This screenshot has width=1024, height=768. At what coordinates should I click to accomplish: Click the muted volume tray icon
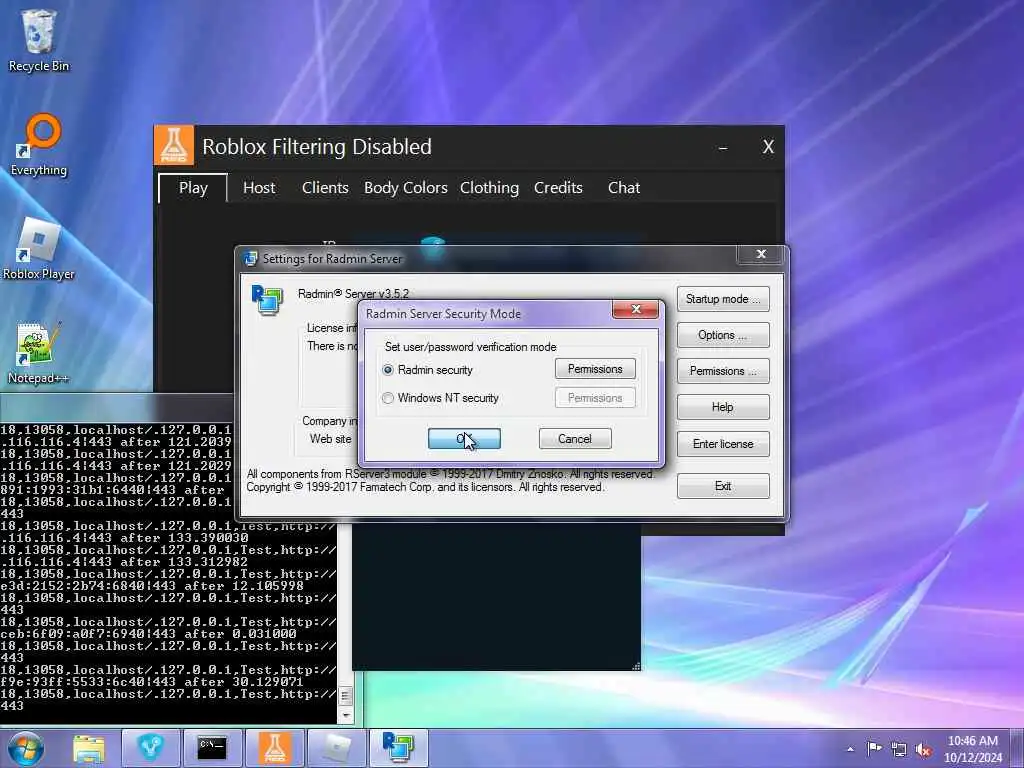click(x=923, y=749)
